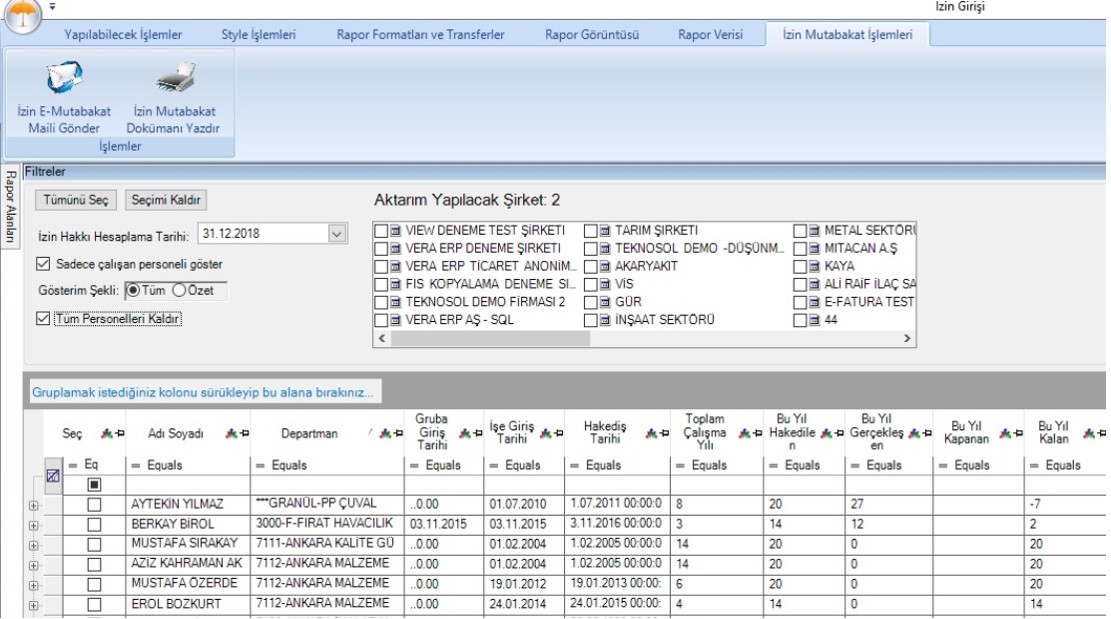Viewport: 1111px width, 619px height.
Task: Open the İzin Hakkı Hesaplama Tarihi dropdown
Action: pos(336,233)
